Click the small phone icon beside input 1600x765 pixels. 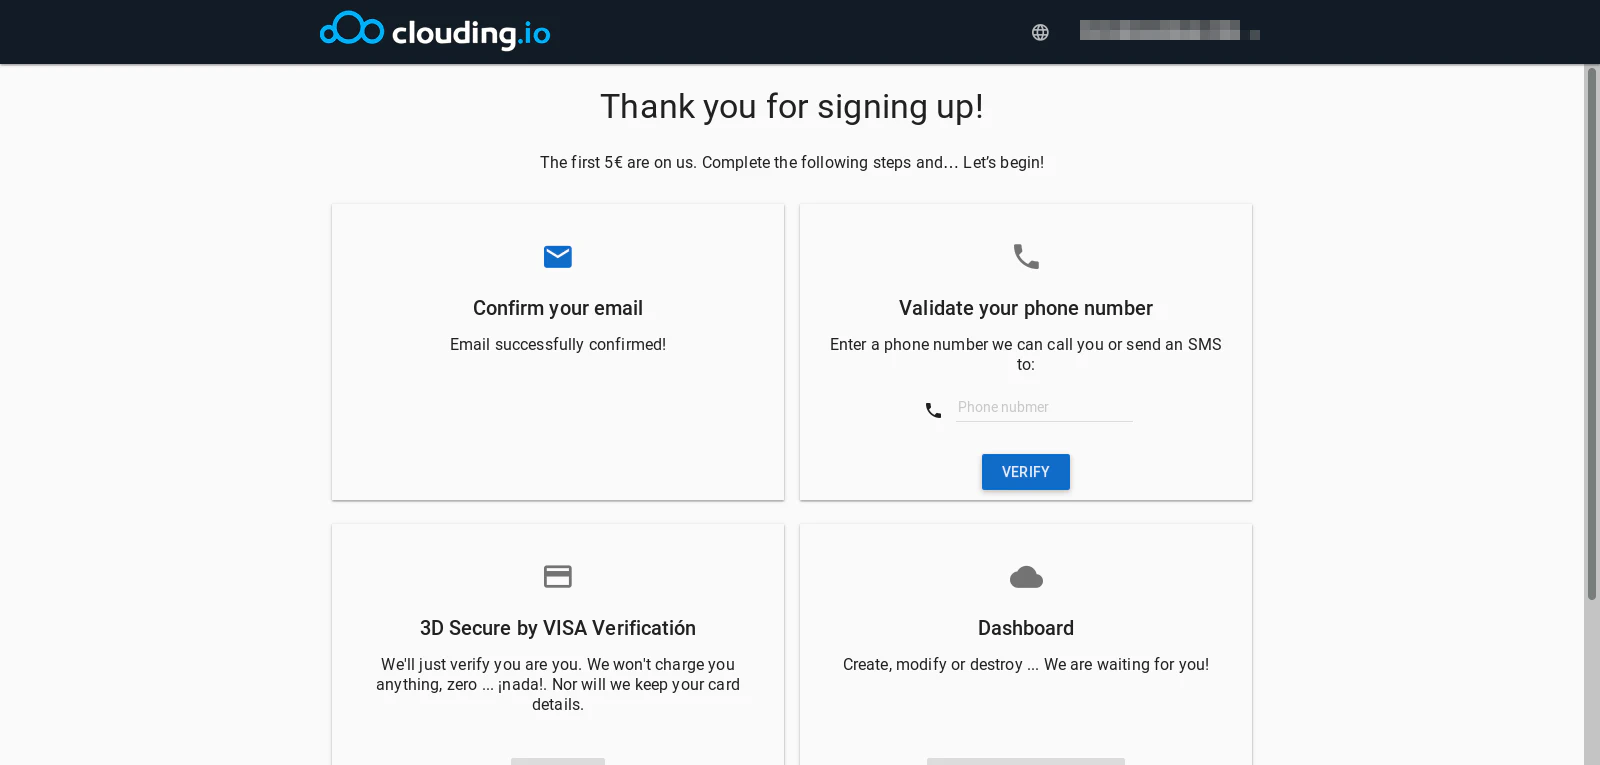click(x=933, y=410)
